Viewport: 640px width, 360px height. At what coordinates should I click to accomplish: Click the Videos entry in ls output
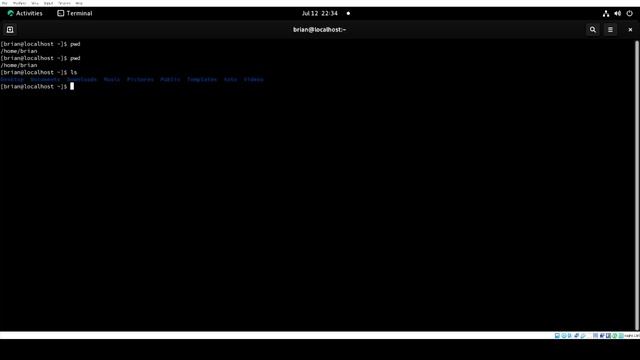click(x=253, y=79)
